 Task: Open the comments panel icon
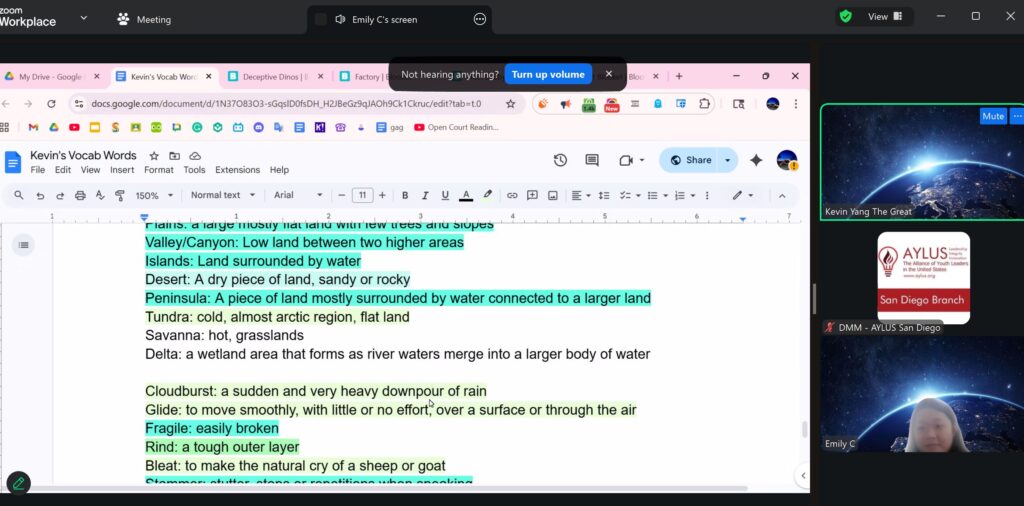click(x=592, y=160)
